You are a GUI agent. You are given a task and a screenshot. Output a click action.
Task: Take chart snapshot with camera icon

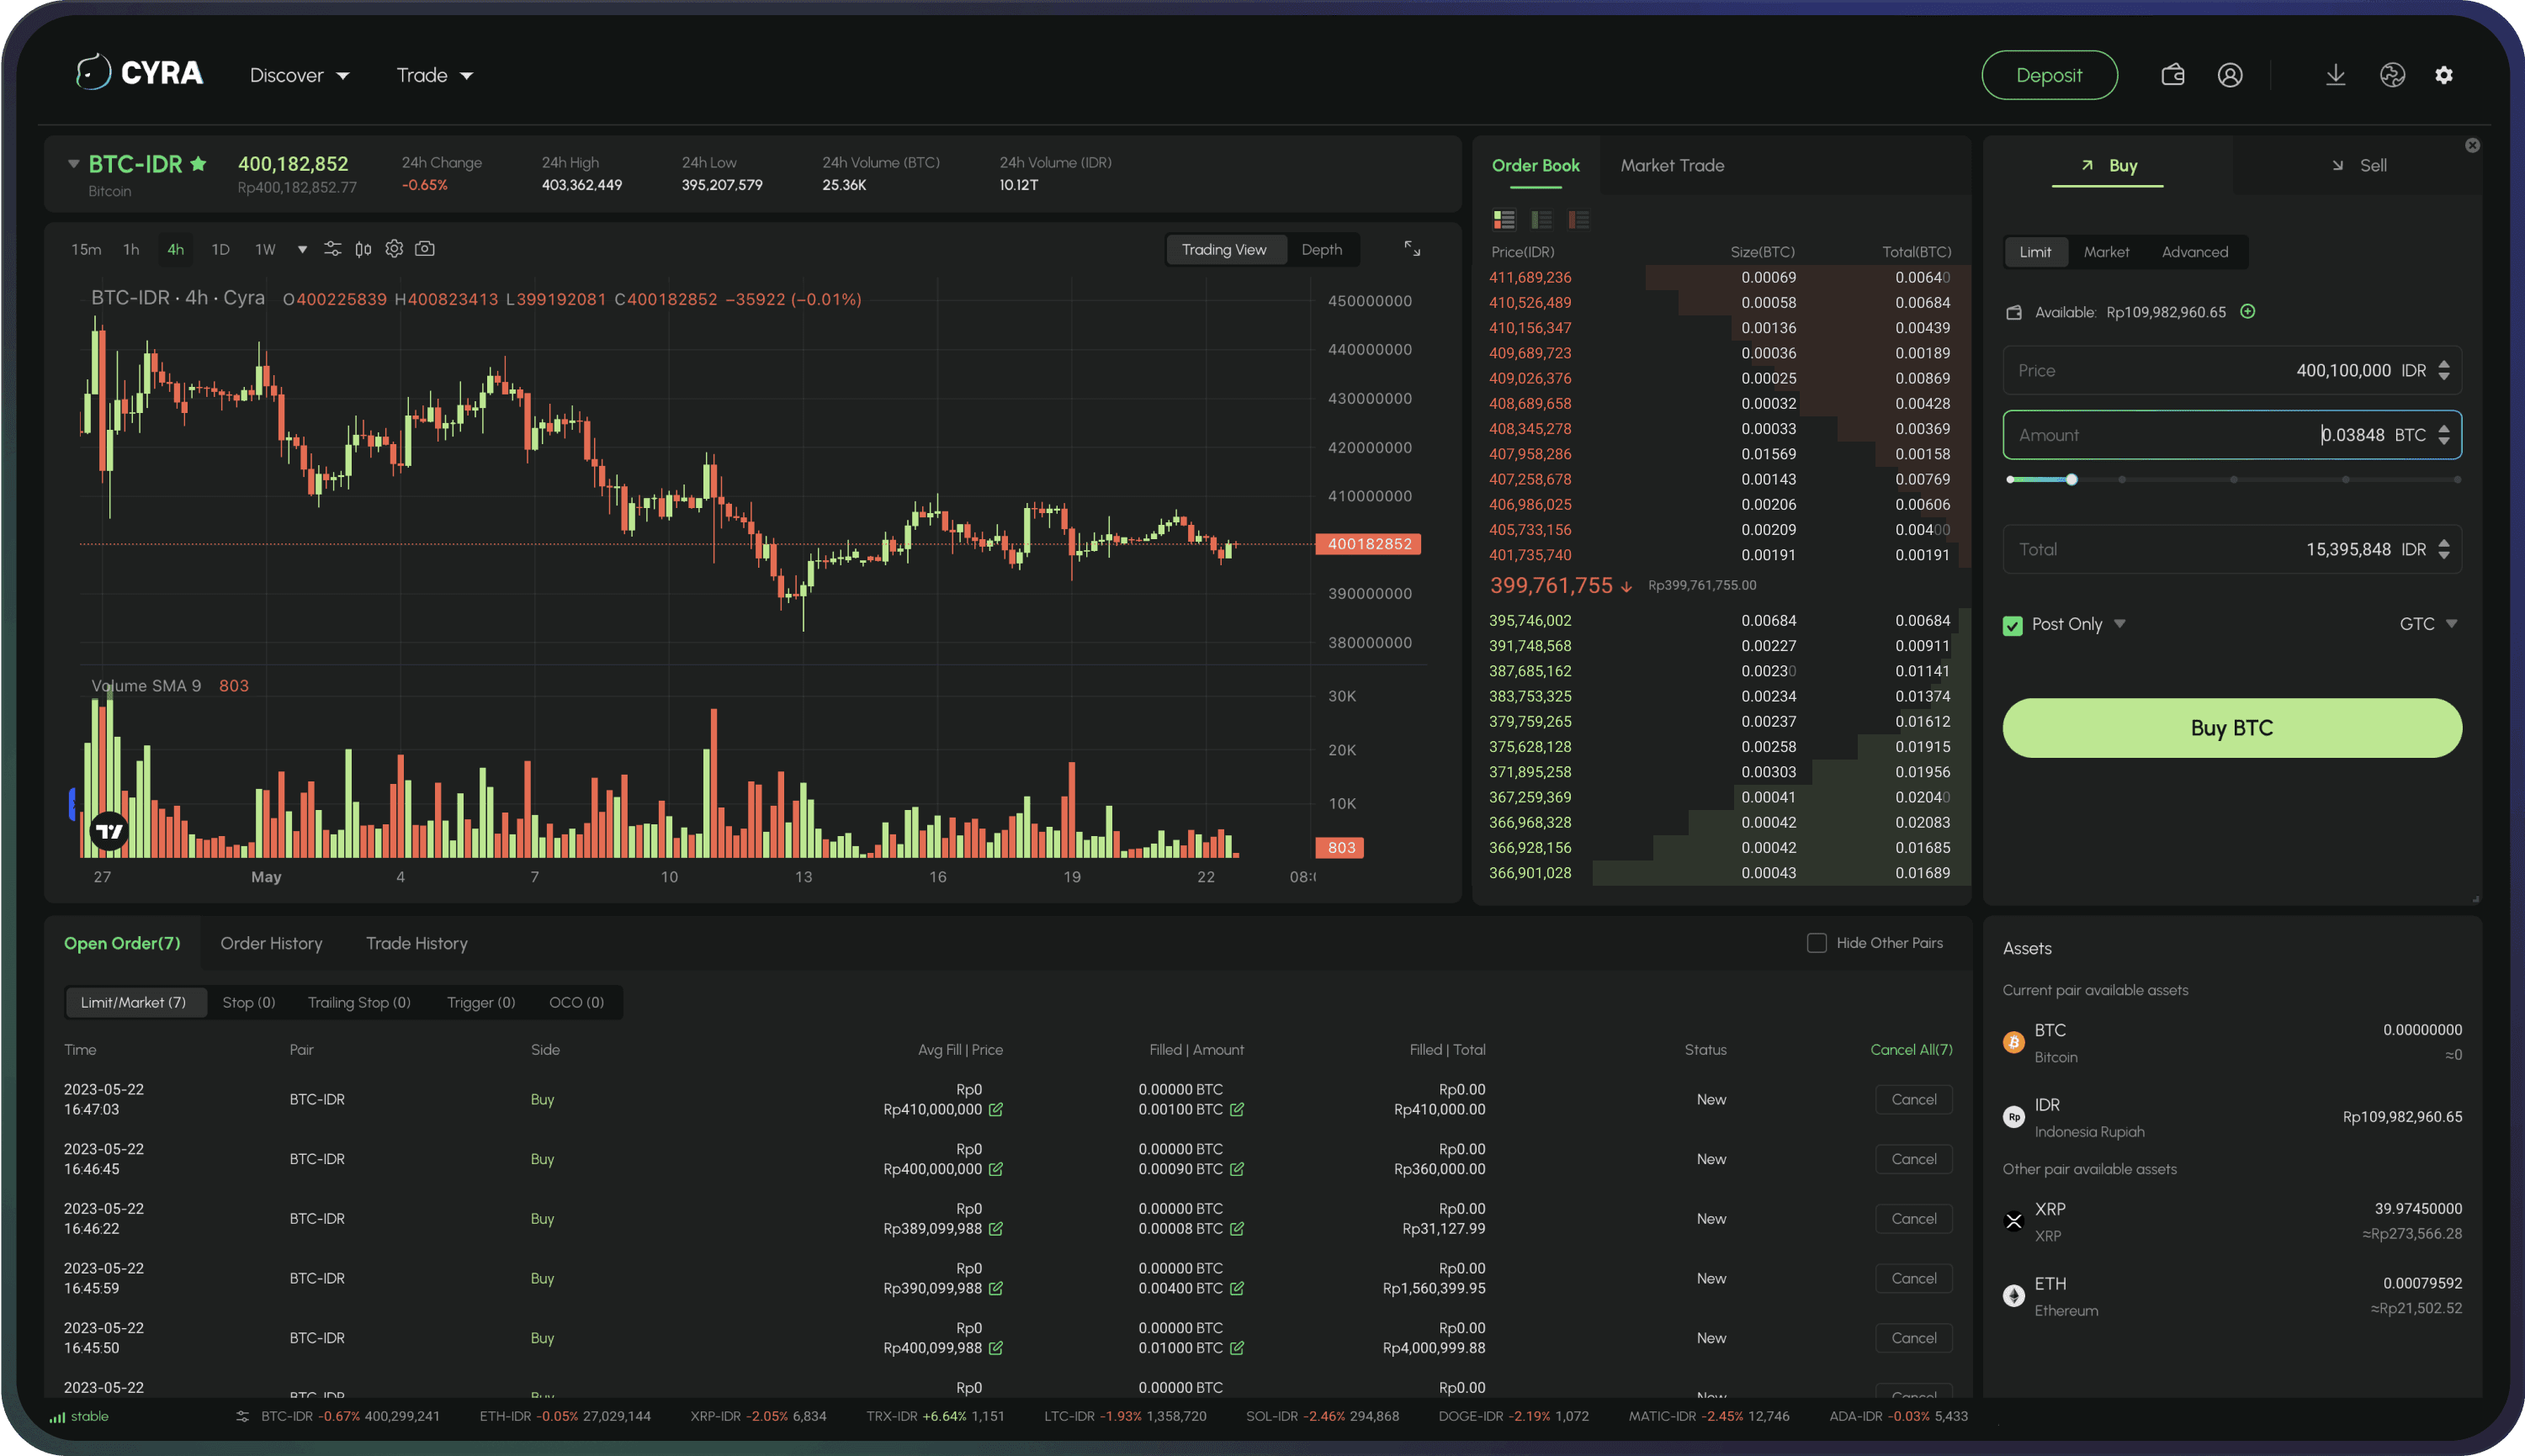pyautogui.click(x=425, y=249)
